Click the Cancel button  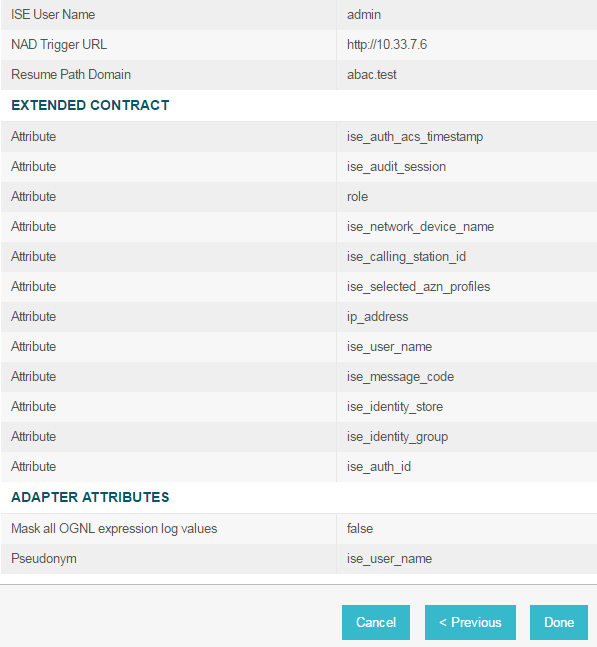coord(376,622)
